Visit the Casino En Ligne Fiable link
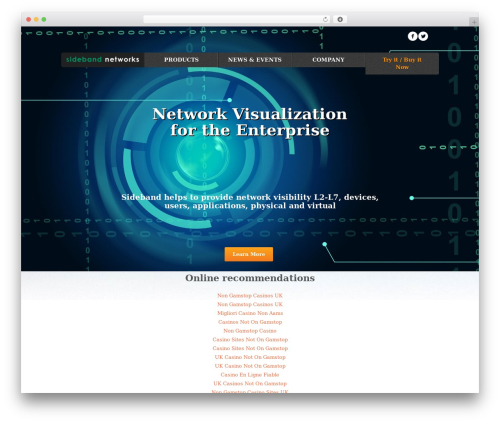500x423 pixels. point(250,375)
